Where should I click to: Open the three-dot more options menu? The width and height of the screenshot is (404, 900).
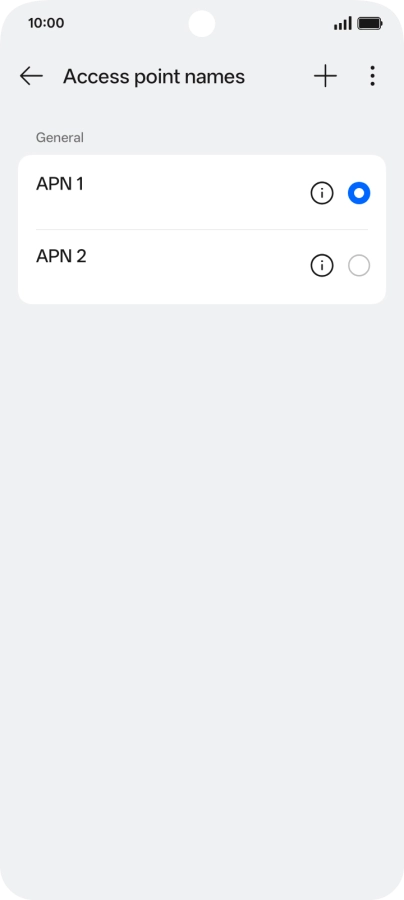372,76
